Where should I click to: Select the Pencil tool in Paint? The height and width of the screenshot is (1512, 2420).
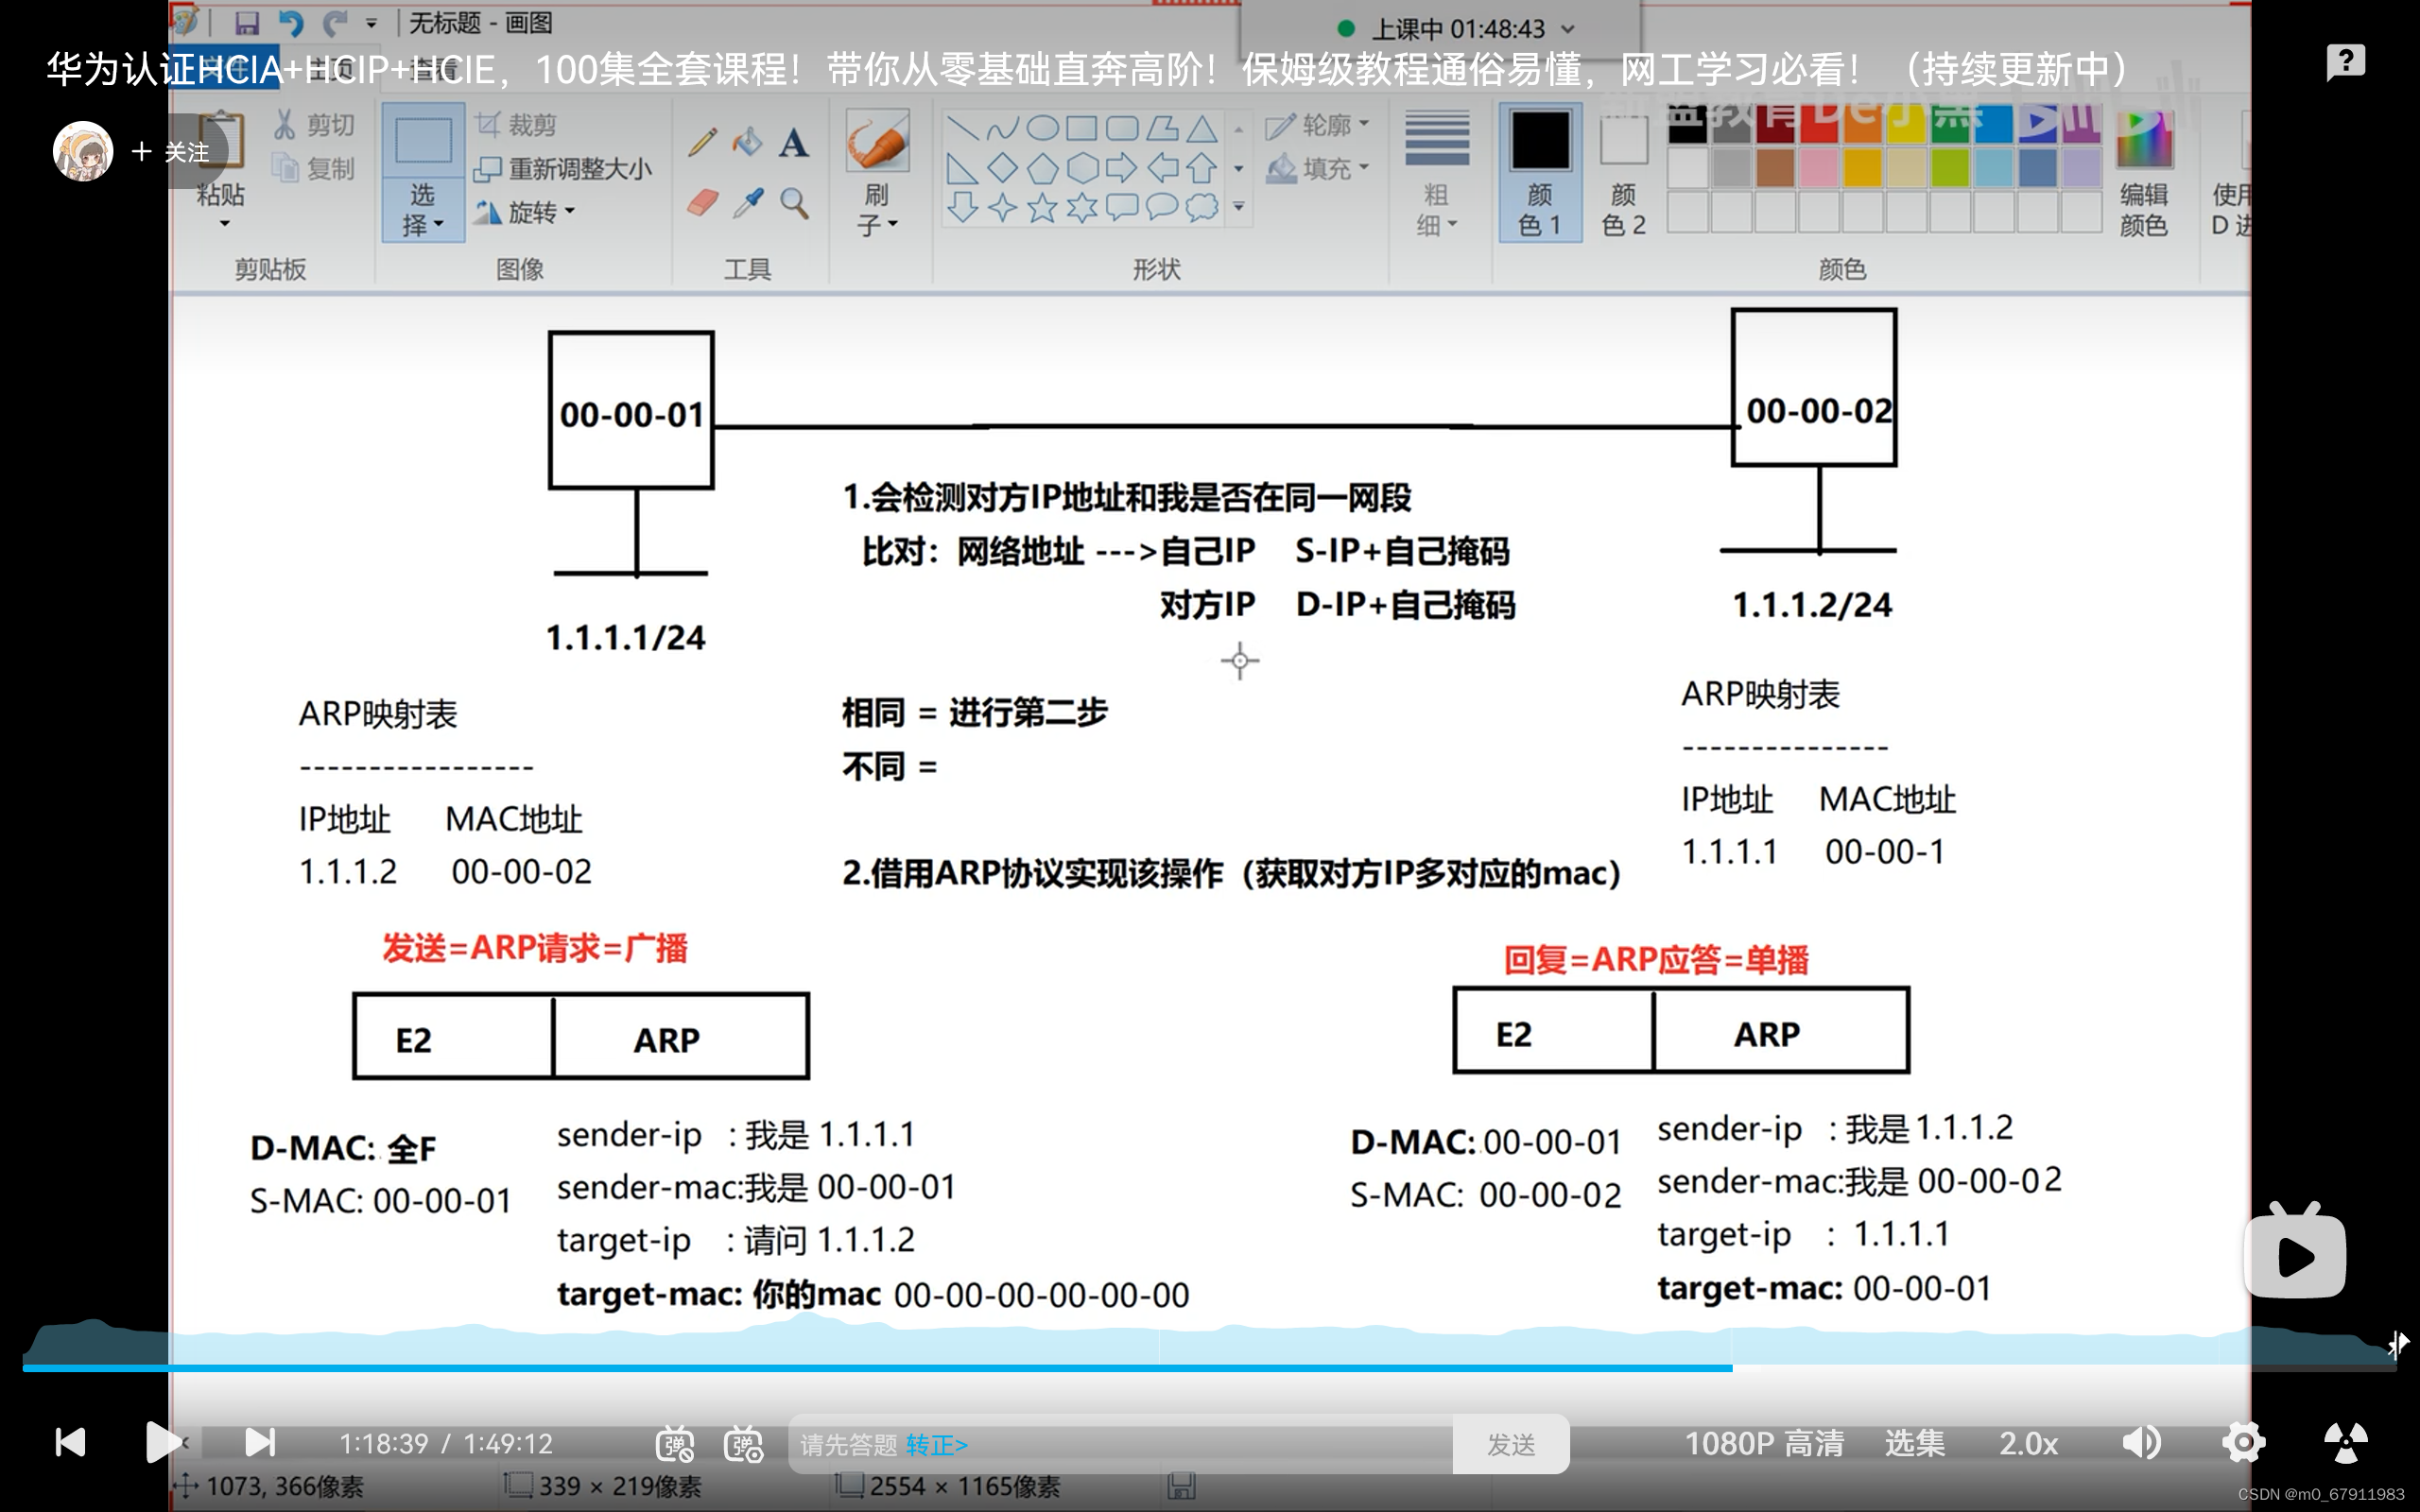(x=702, y=142)
